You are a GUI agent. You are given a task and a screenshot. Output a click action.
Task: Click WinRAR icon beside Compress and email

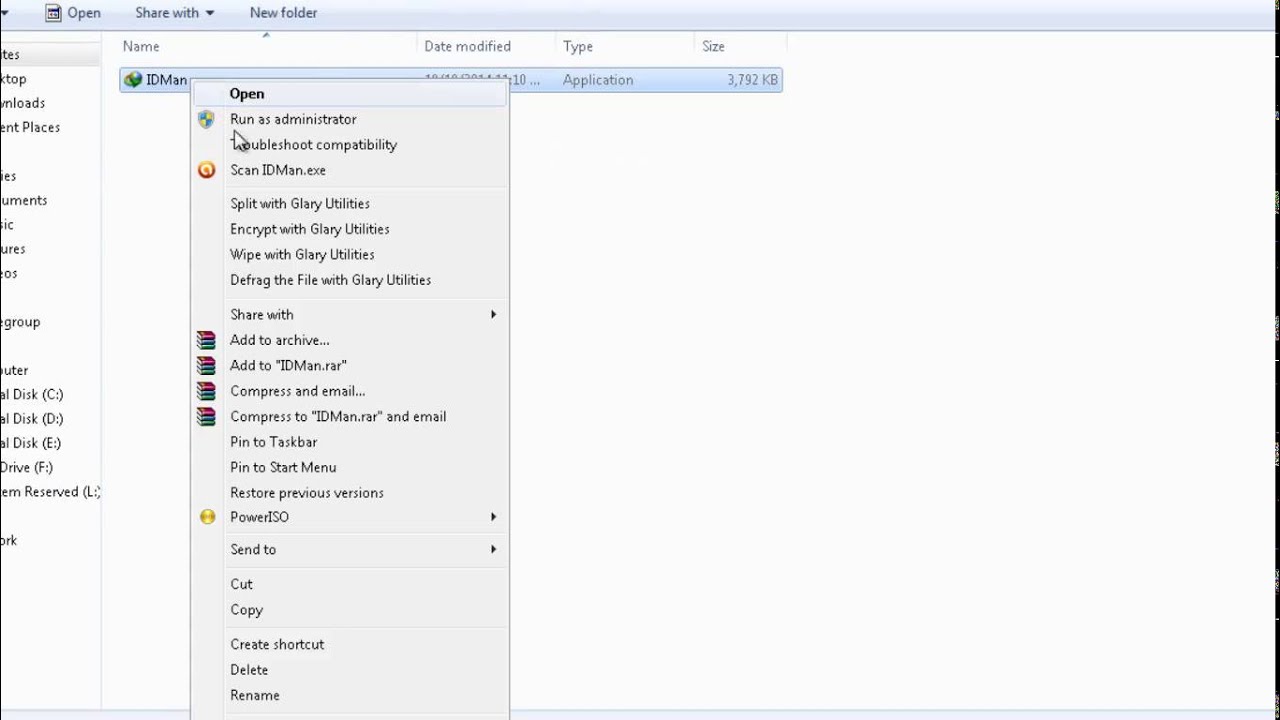pos(206,391)
